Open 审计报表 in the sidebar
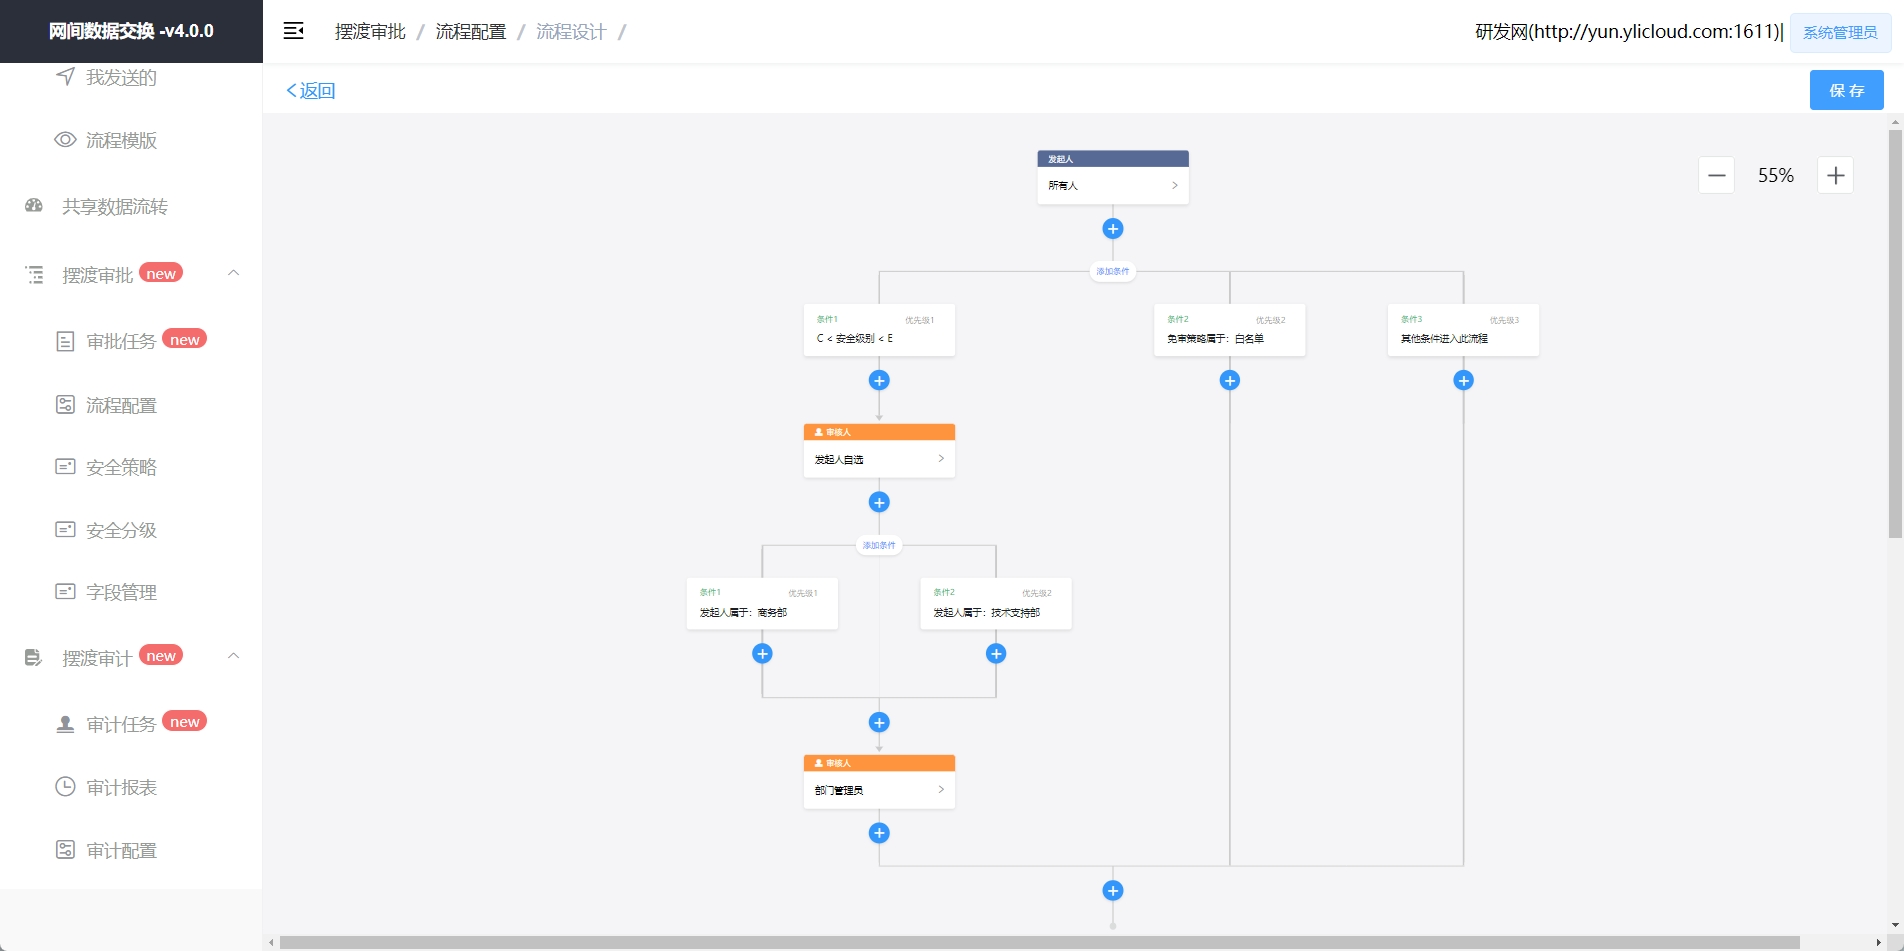This screenshot has width=1904, height=951. pyautogui.click(x=121, y=788)
